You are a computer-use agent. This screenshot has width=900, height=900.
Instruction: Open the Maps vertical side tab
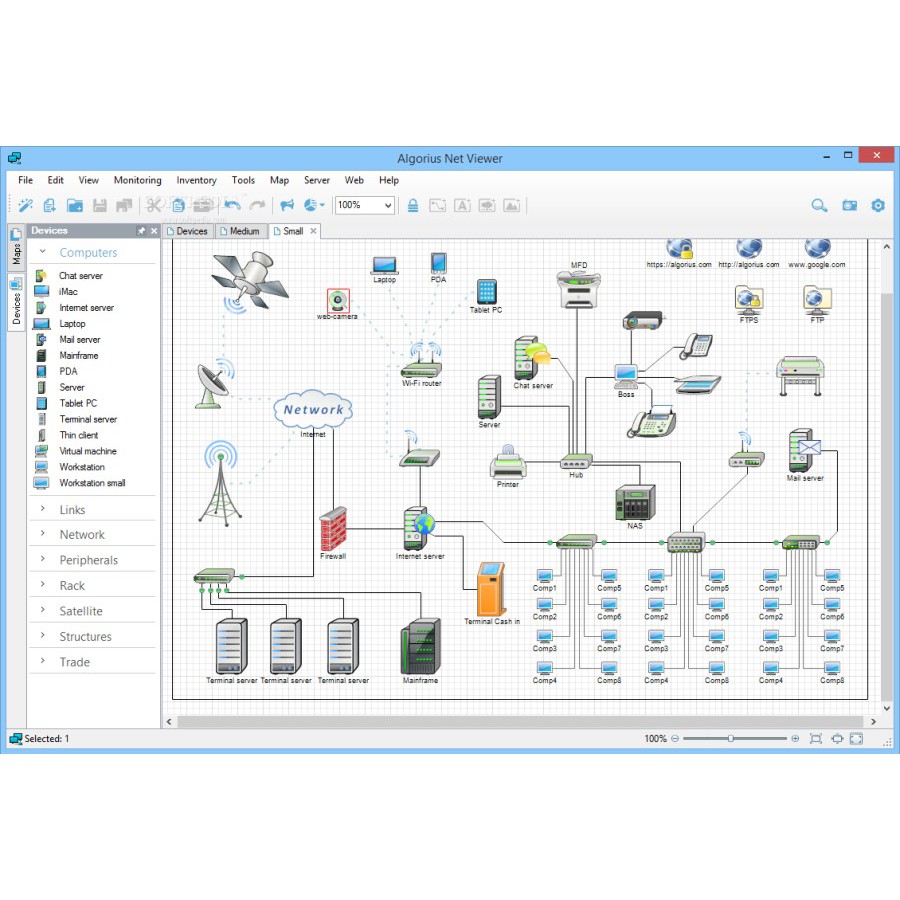point(16,249)
